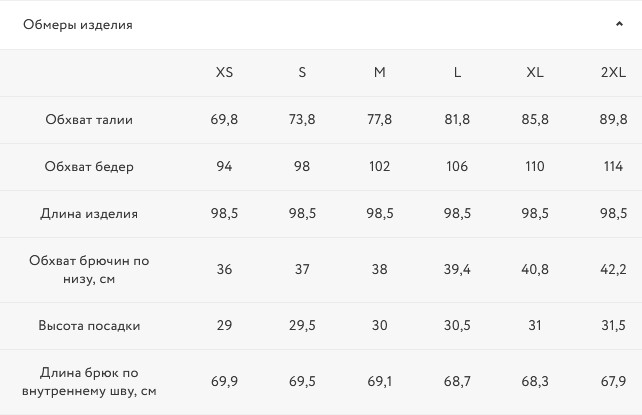642x415 pixels.
Task: Click waist value 73,8 for size S
Action: (x=302, y=120)
